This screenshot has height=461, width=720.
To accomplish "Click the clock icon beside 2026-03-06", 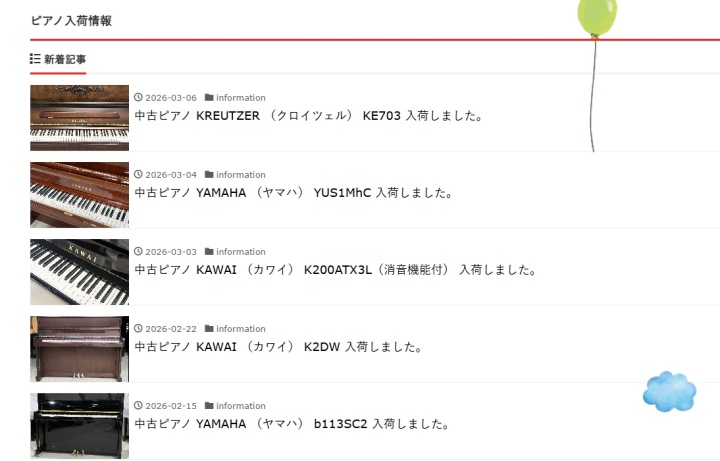I will 138,98.
